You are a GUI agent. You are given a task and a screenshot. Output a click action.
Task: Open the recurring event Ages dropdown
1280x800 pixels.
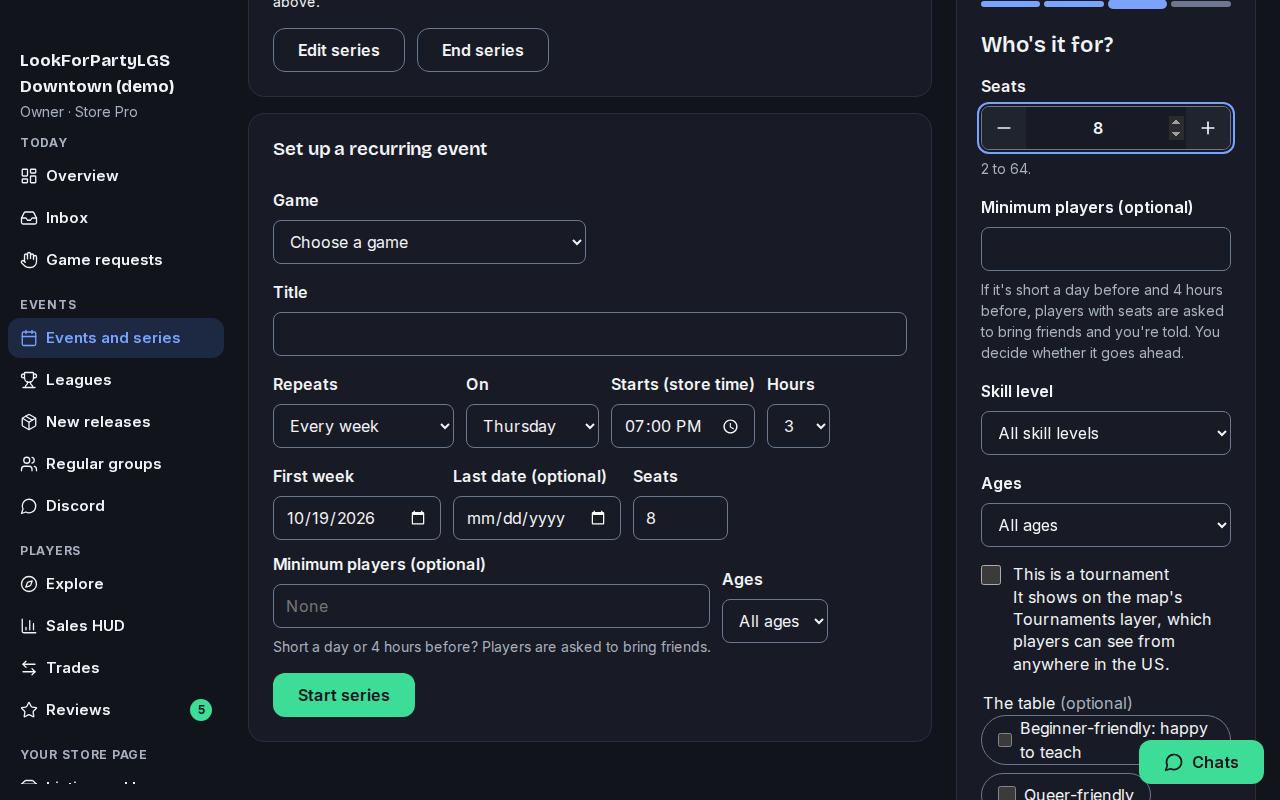(775, 621)
